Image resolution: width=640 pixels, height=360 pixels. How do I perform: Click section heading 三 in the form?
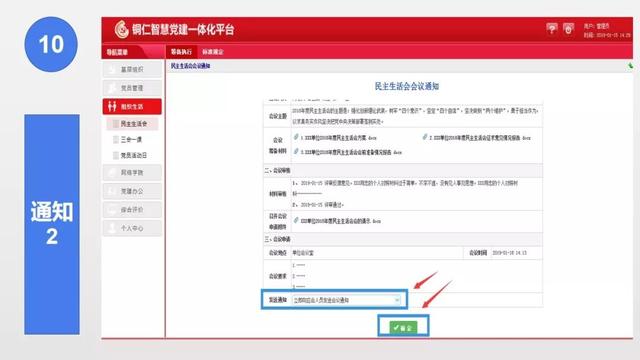point(278,239)
